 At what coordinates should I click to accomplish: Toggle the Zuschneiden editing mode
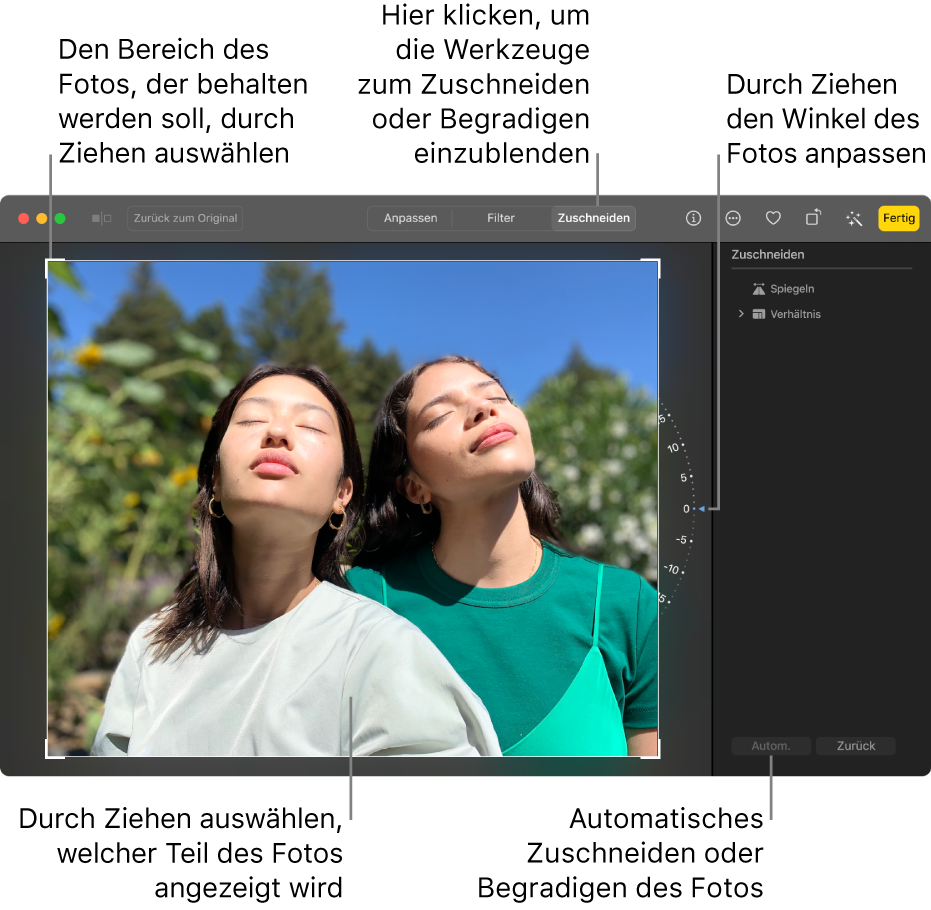593,218
